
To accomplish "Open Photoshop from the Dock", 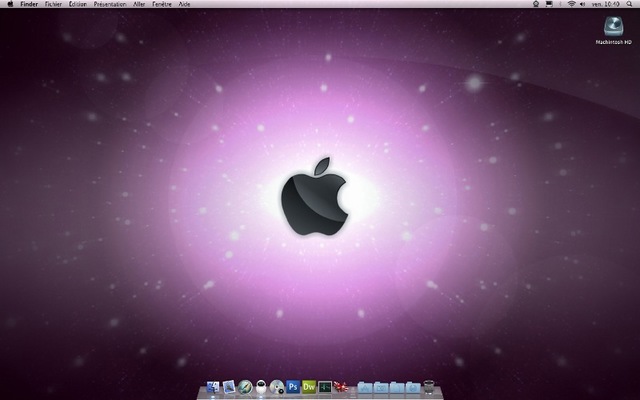I will 293,386.
